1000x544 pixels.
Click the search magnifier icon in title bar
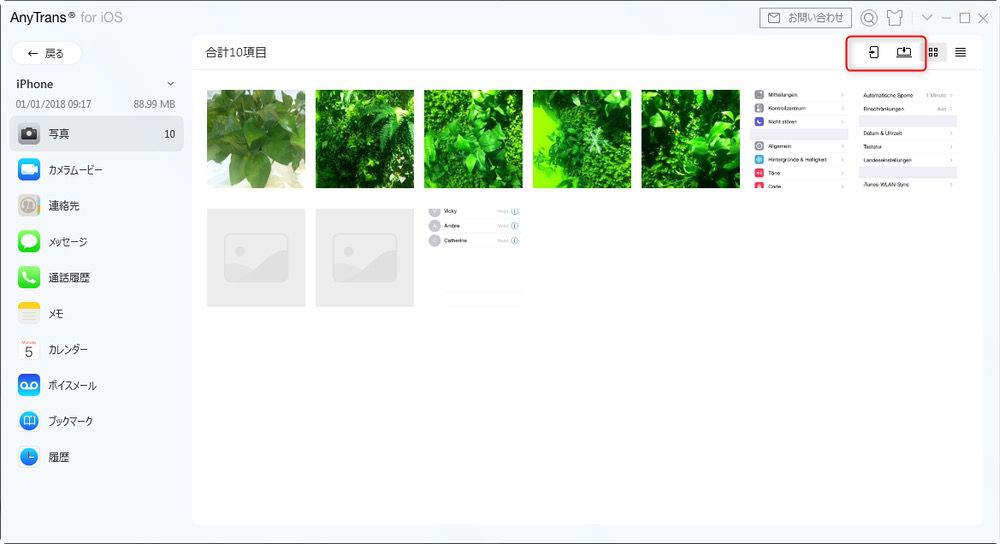[868, 18]
